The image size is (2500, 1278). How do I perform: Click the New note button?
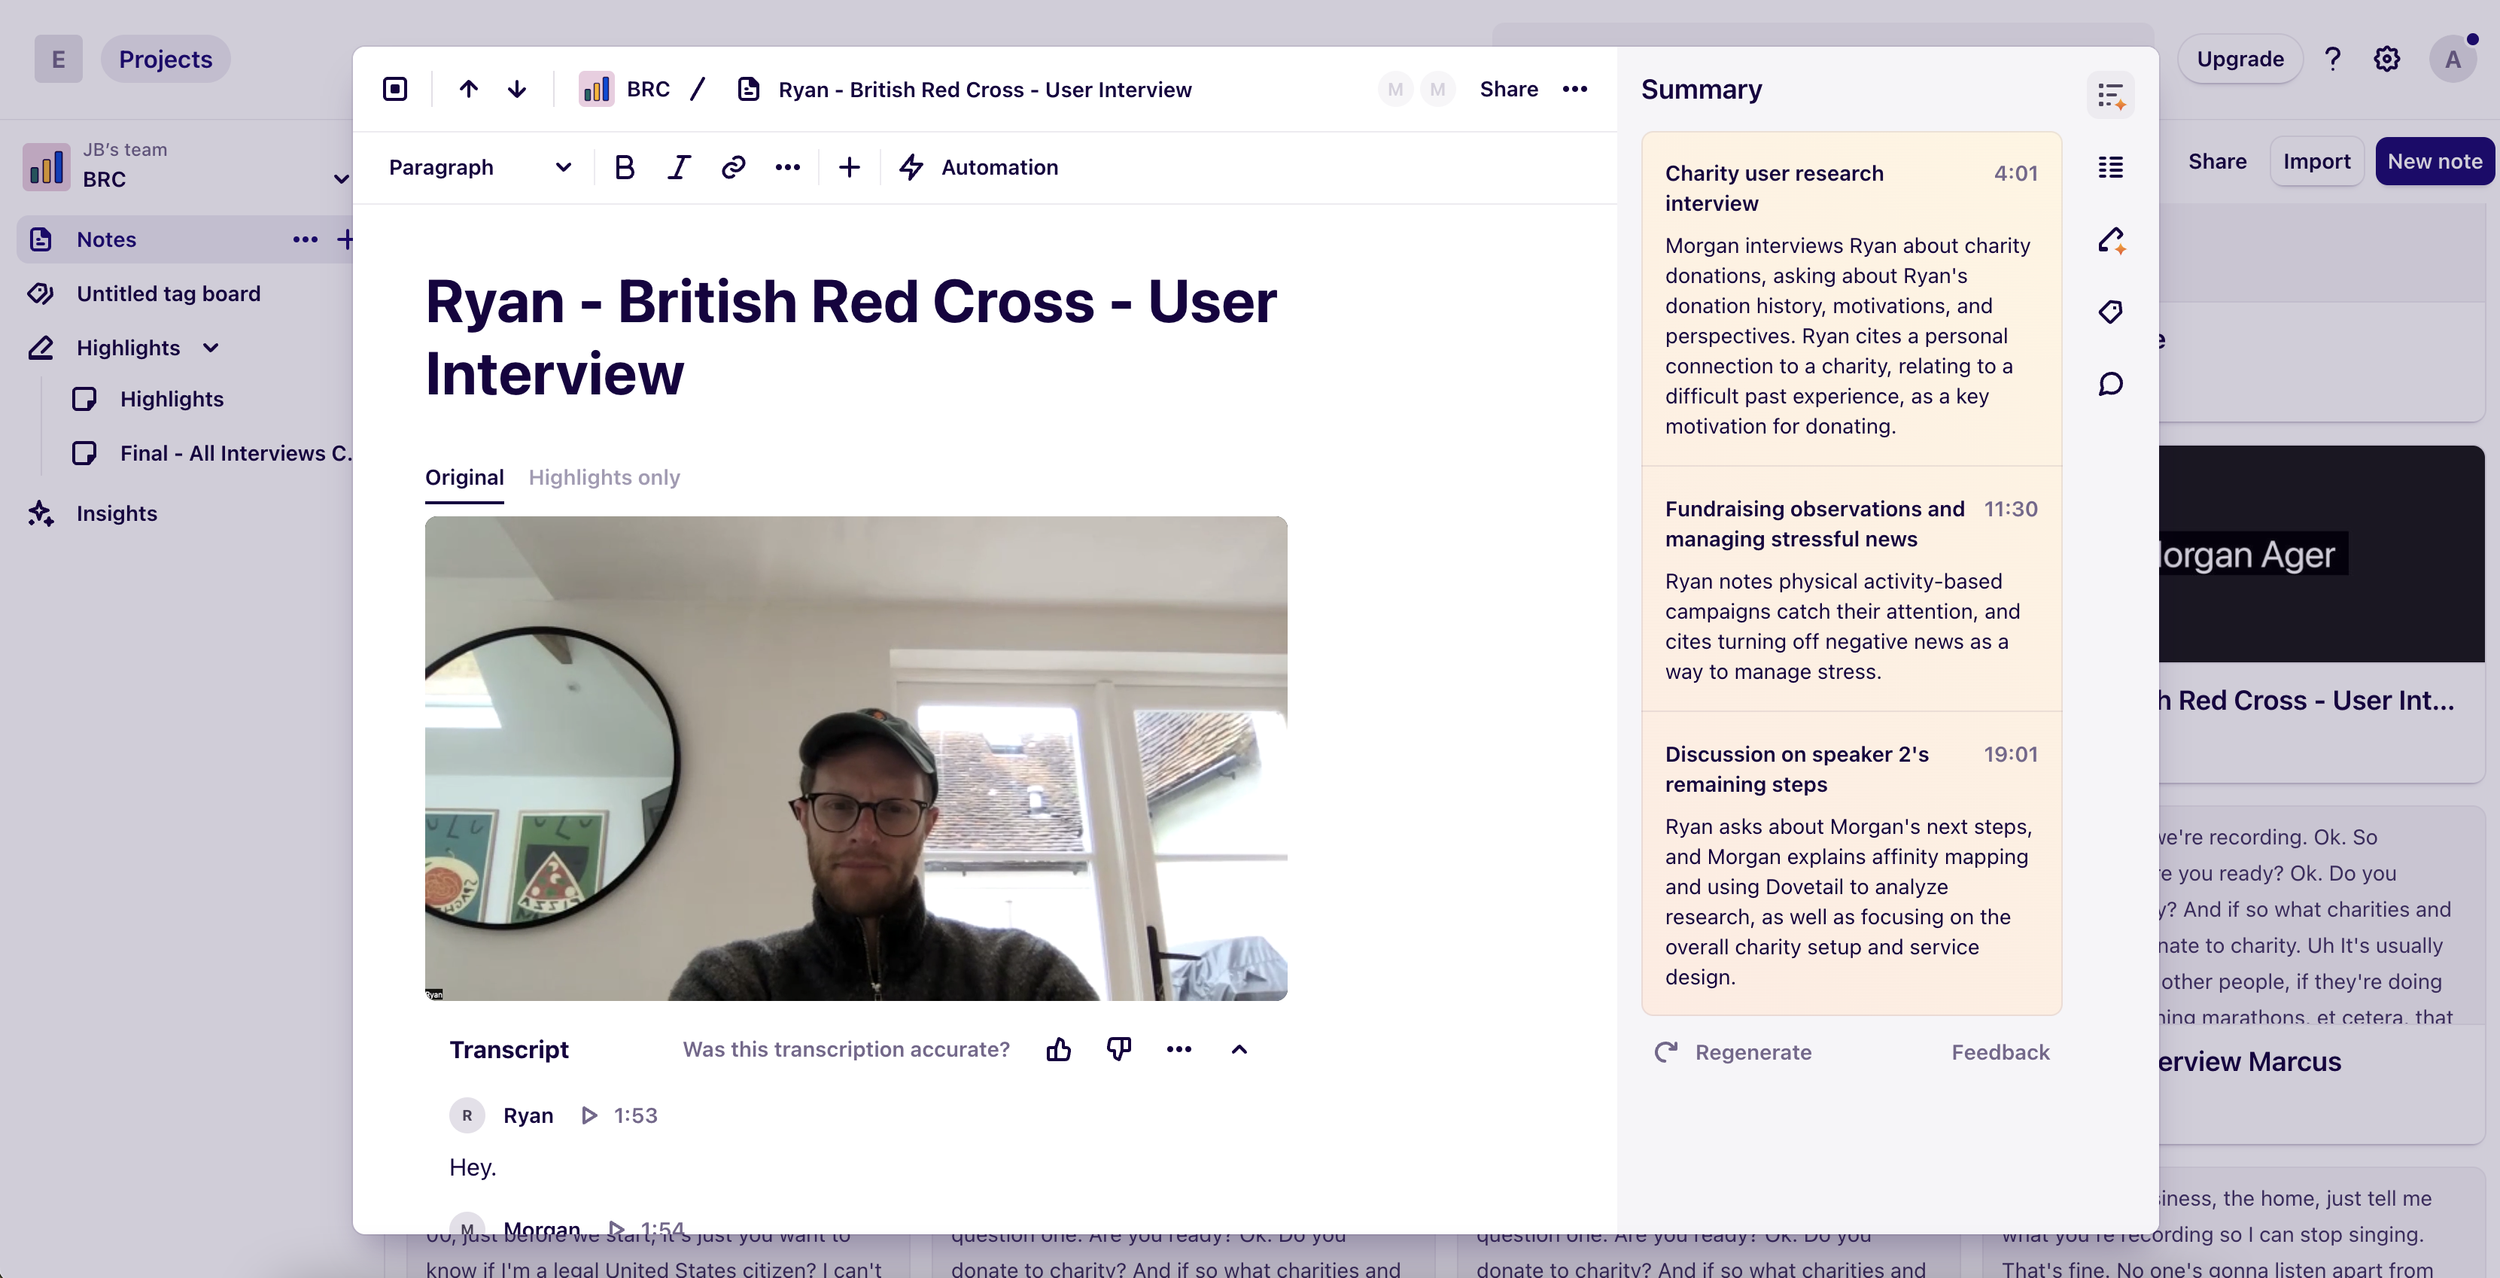pyautogui.click(x=2434, y=161)
